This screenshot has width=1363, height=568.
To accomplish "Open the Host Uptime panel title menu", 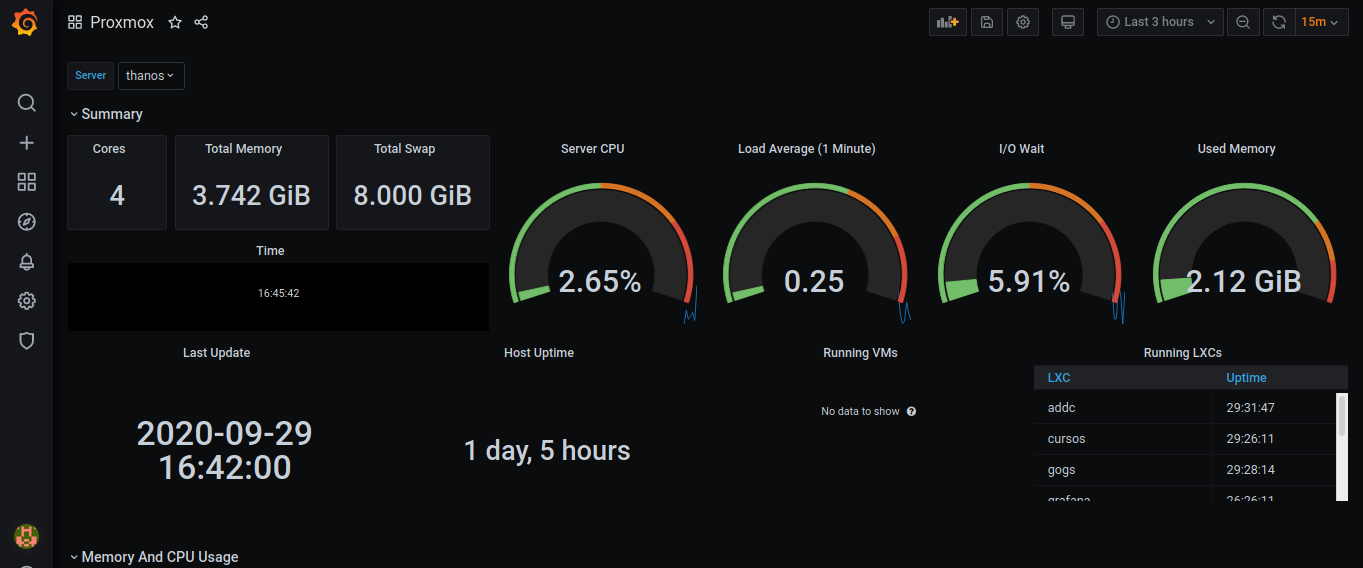I will 539,353.
